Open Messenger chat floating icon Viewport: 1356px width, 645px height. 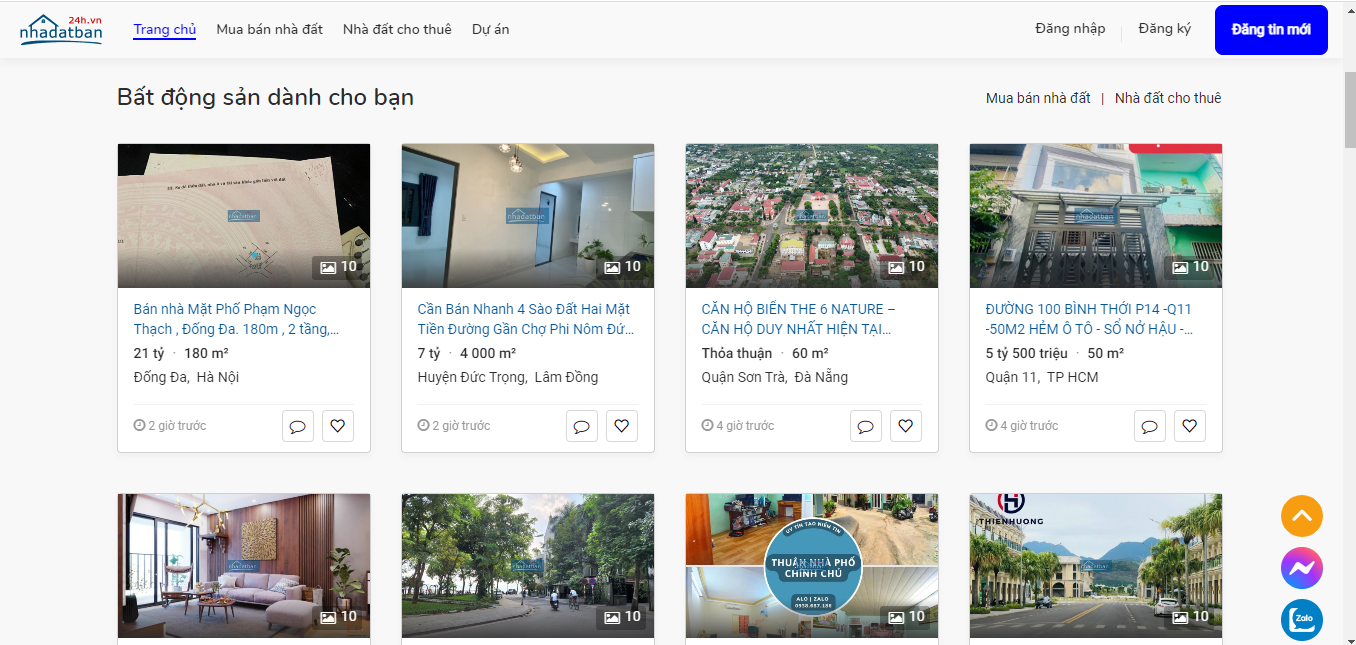point(1301,568)
